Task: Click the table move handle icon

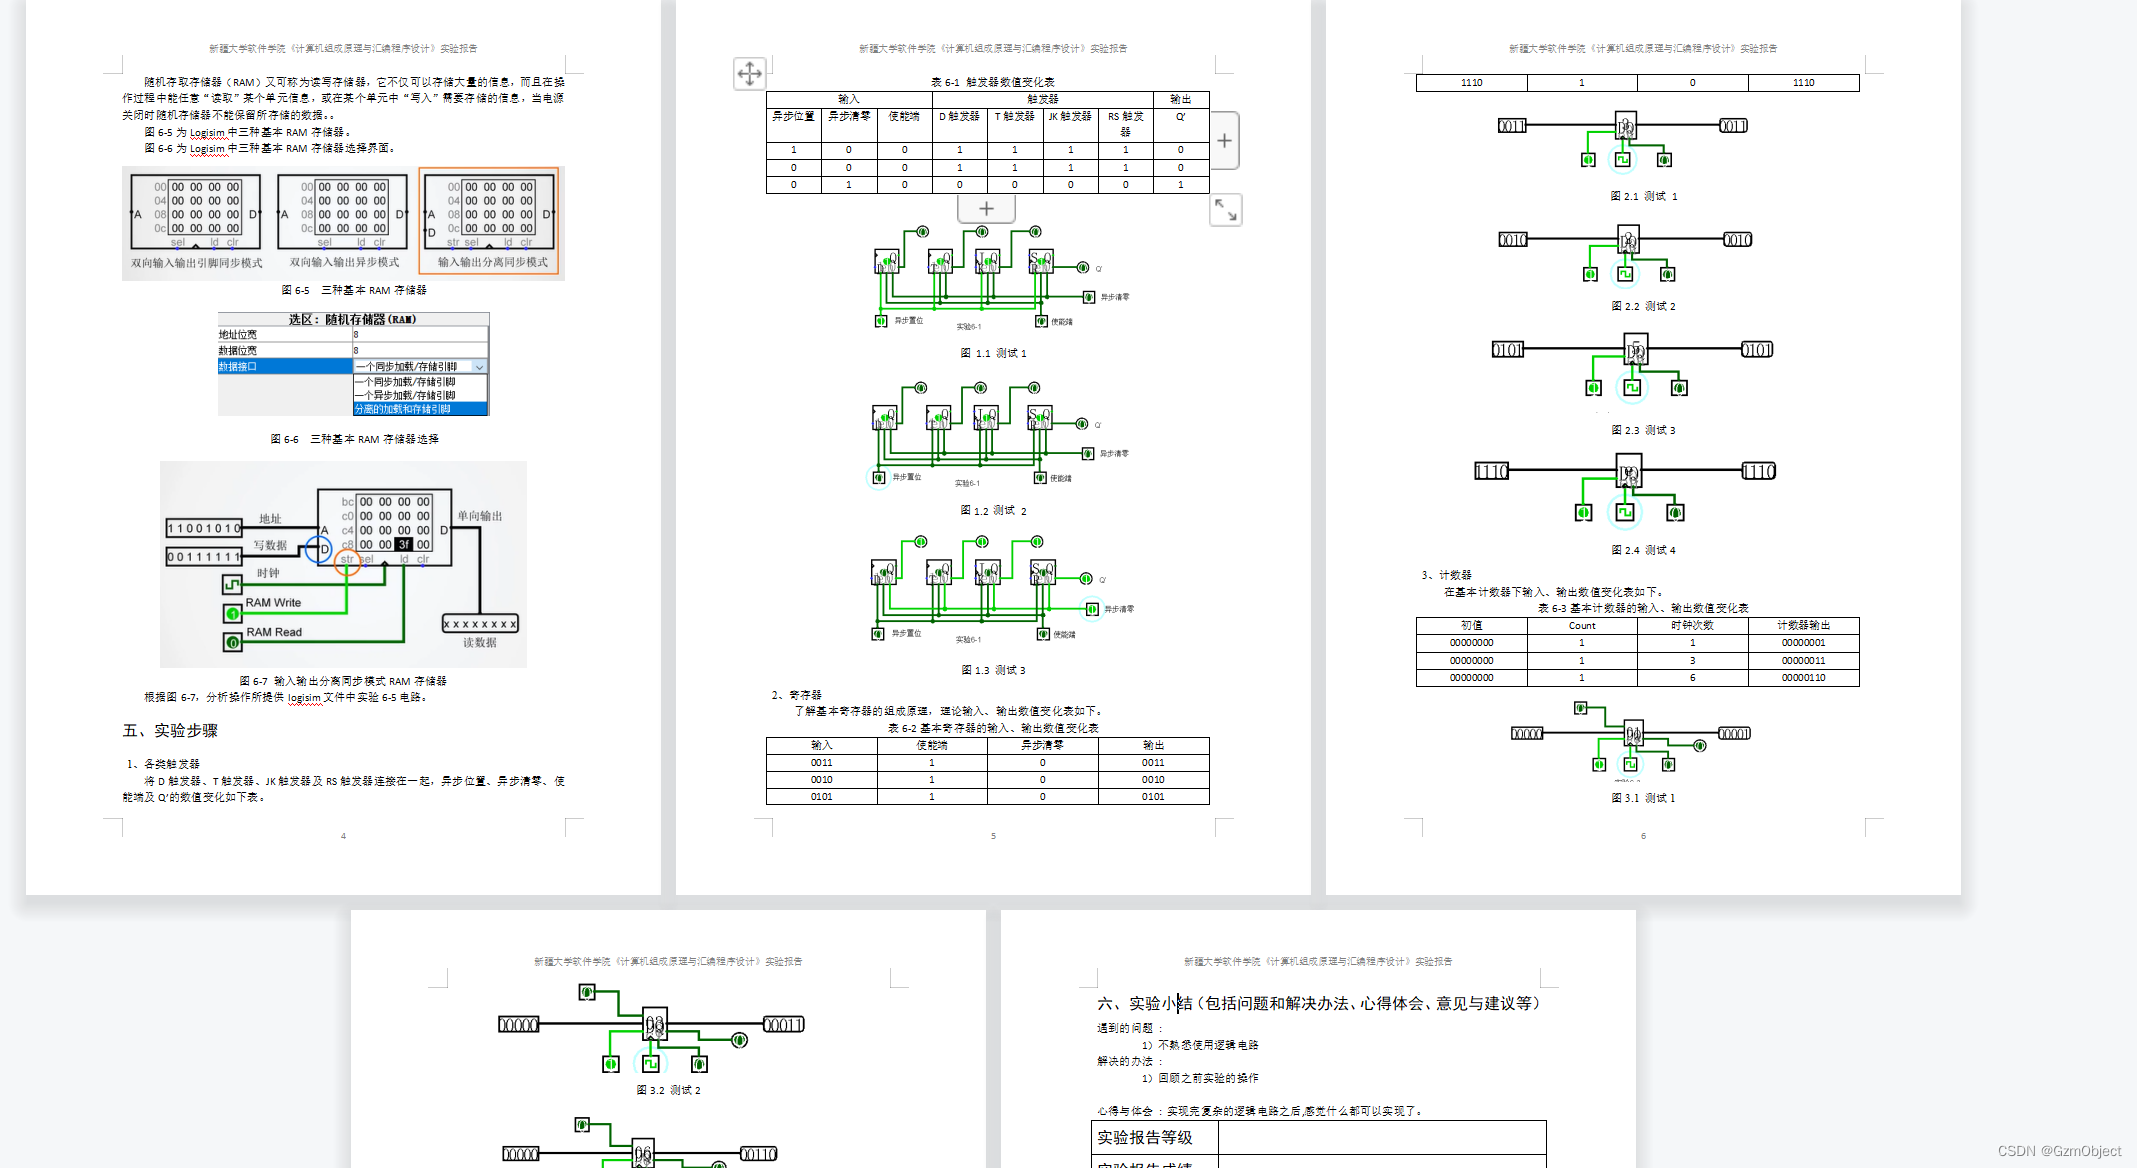Action: point(749,73)
